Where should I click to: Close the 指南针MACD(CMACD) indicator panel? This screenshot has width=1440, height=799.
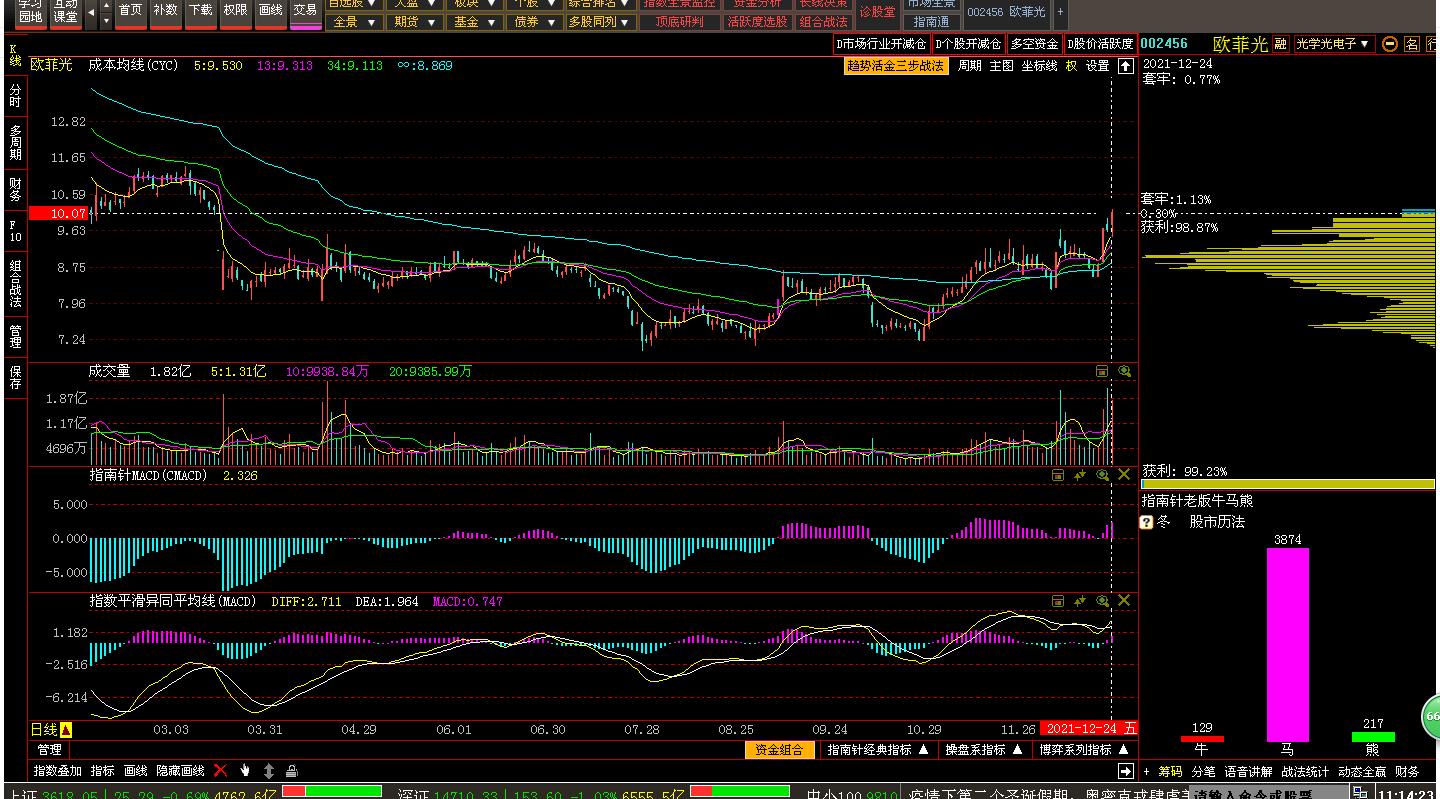click(1124, 475)
